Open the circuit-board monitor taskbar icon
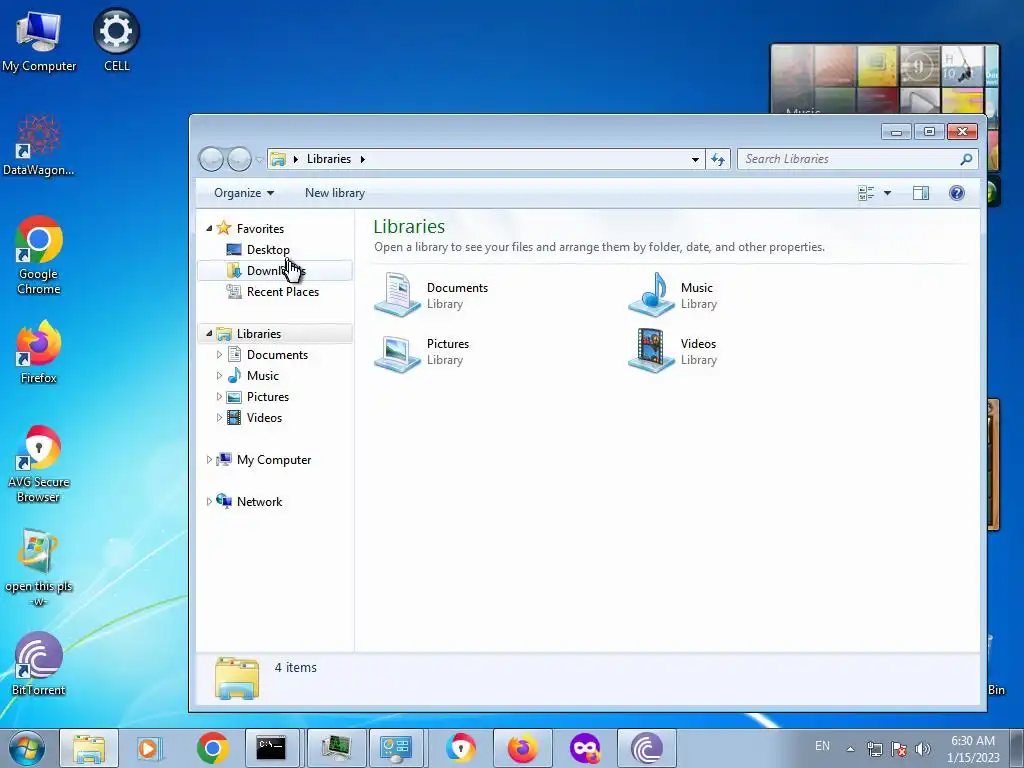Image resolution: width=1024 pixels, height=768 pixels. point(336,748)
